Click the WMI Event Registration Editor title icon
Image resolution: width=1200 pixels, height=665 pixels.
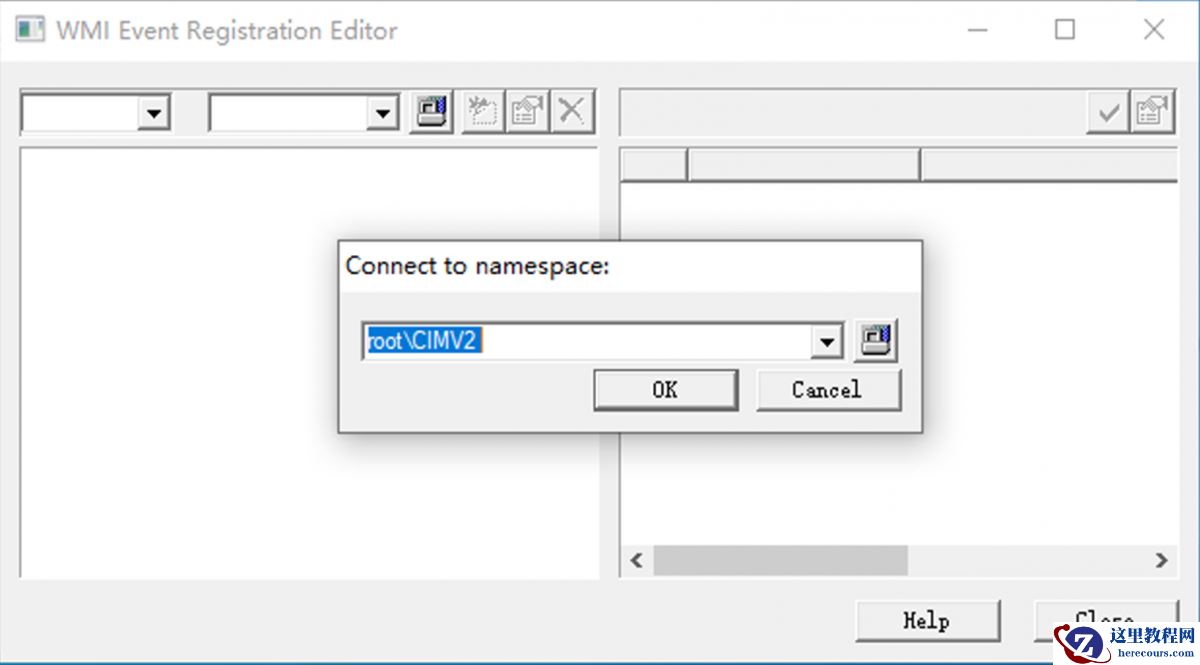(x=30, y=29)
